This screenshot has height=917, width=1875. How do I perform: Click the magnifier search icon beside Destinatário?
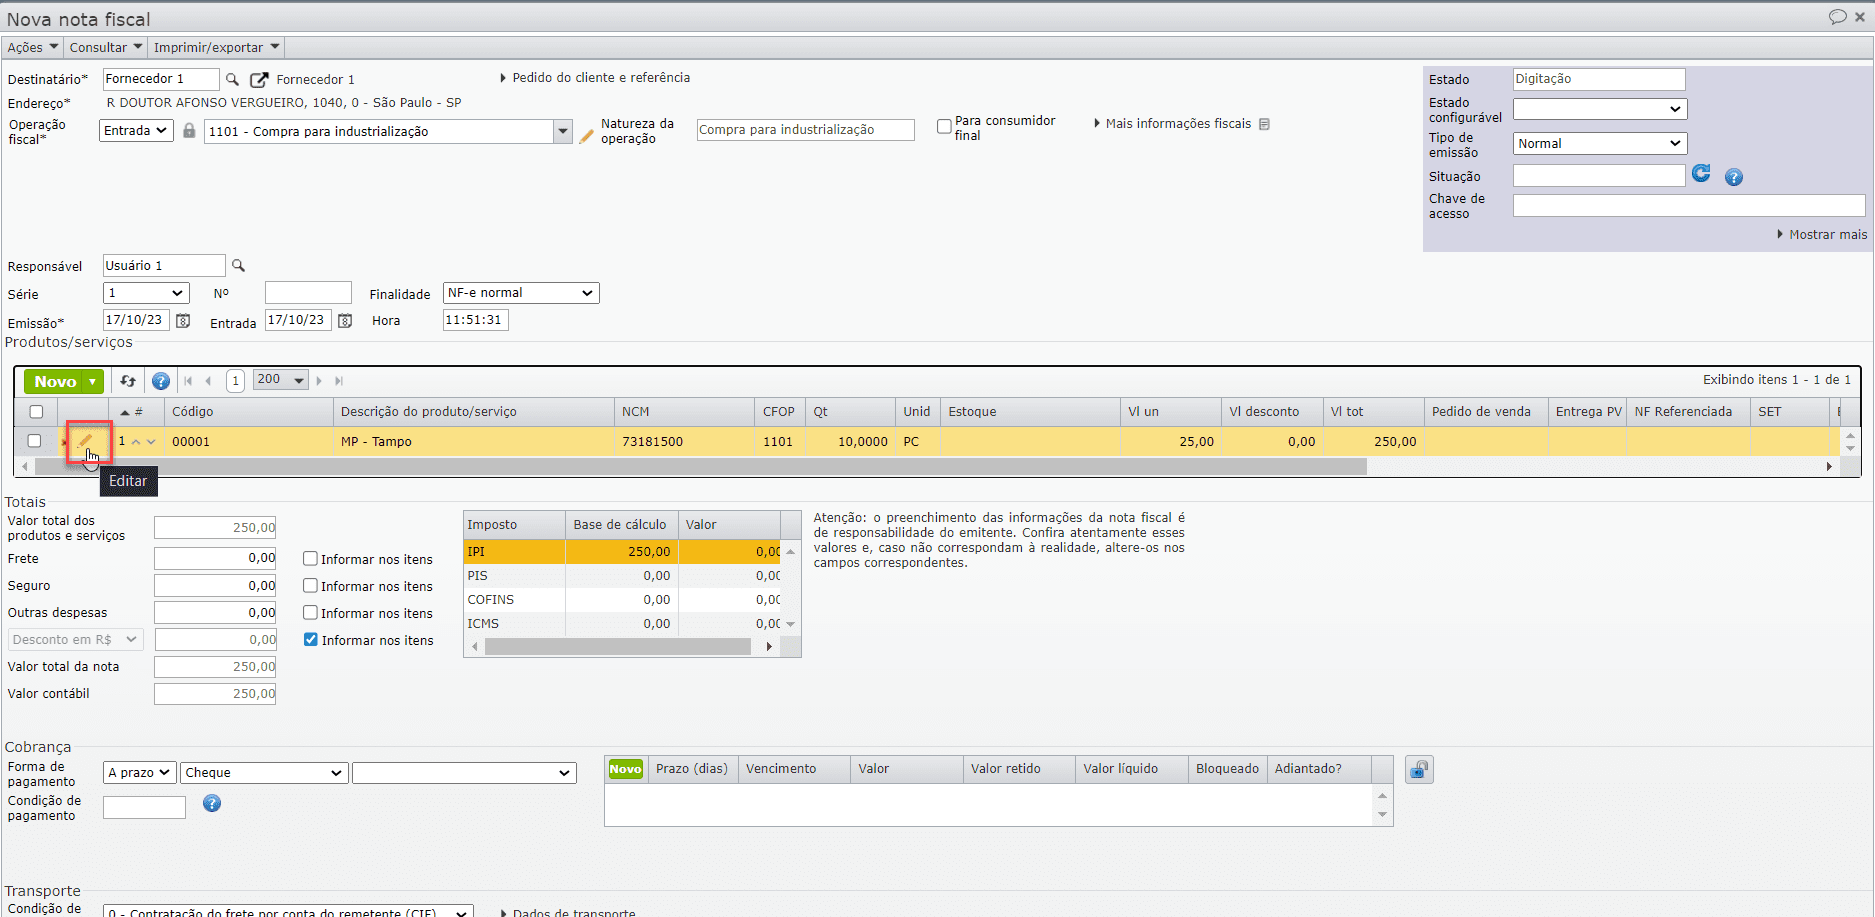point(232,80)
